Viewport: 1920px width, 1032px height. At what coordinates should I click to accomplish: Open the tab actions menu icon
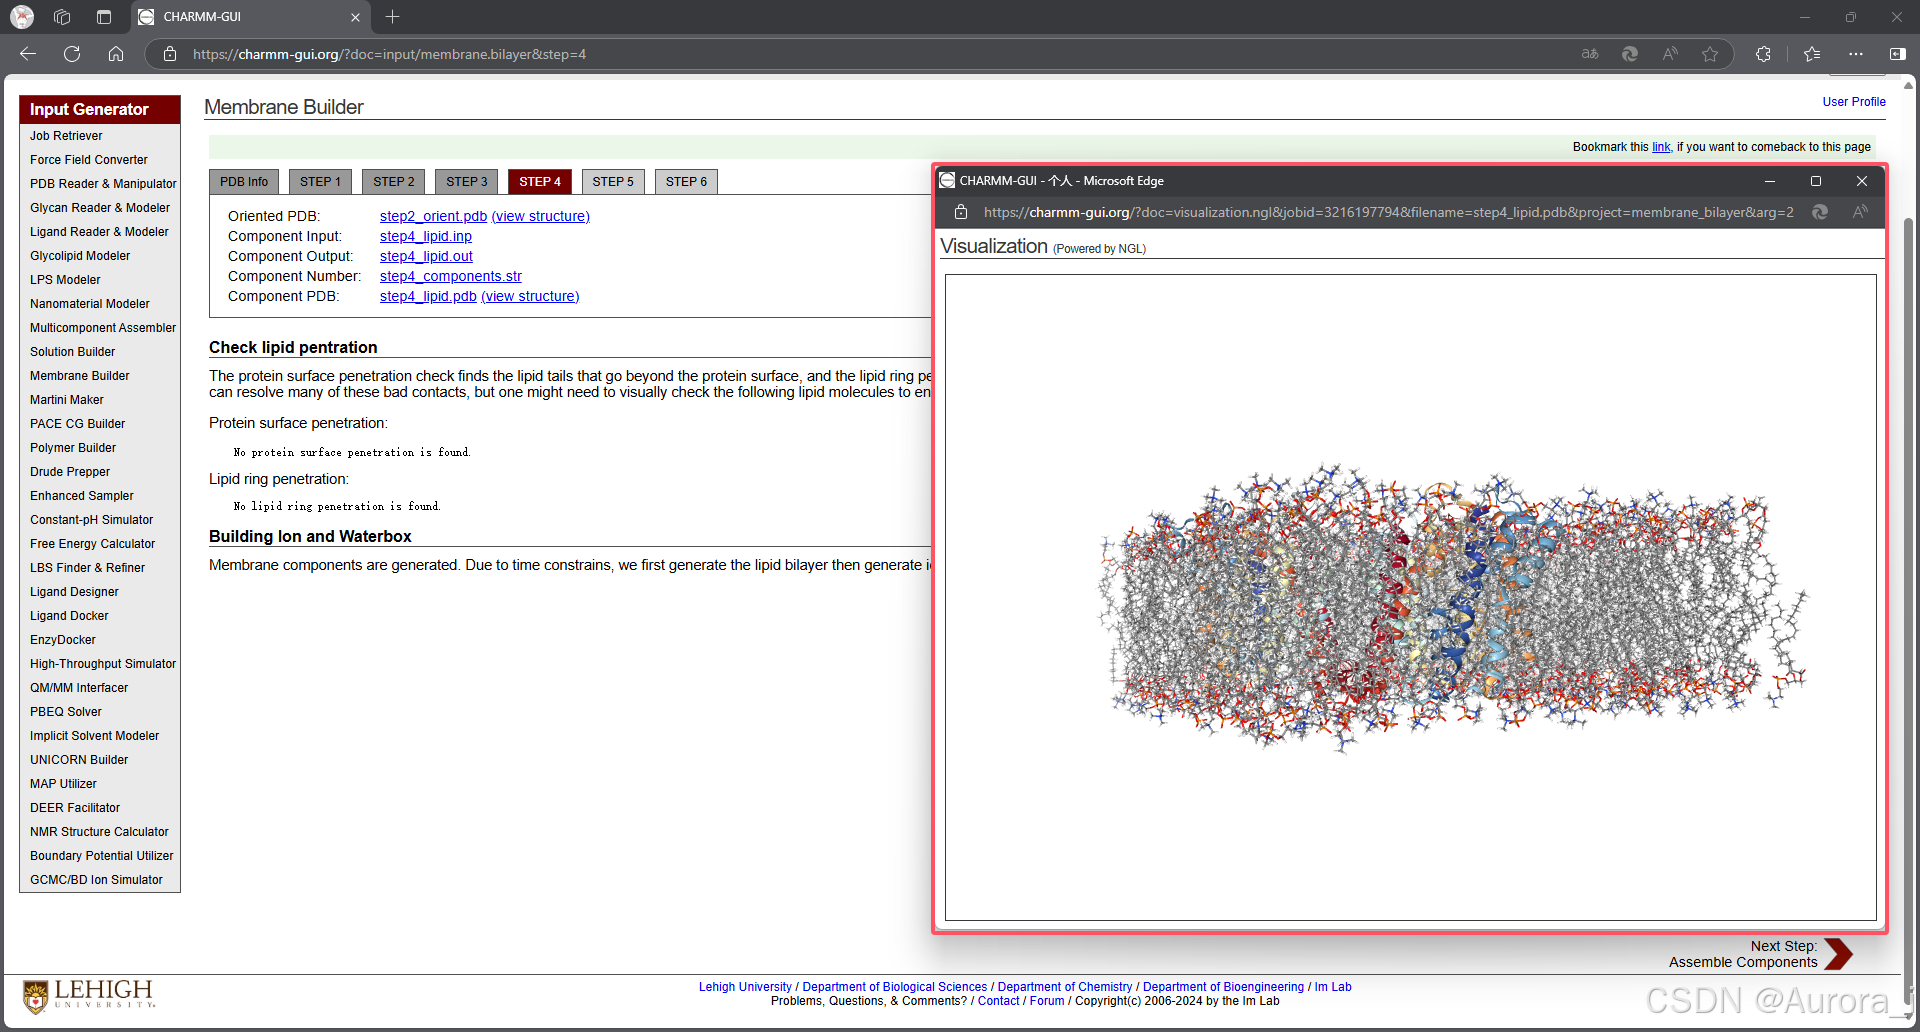(x=104, y=17)
